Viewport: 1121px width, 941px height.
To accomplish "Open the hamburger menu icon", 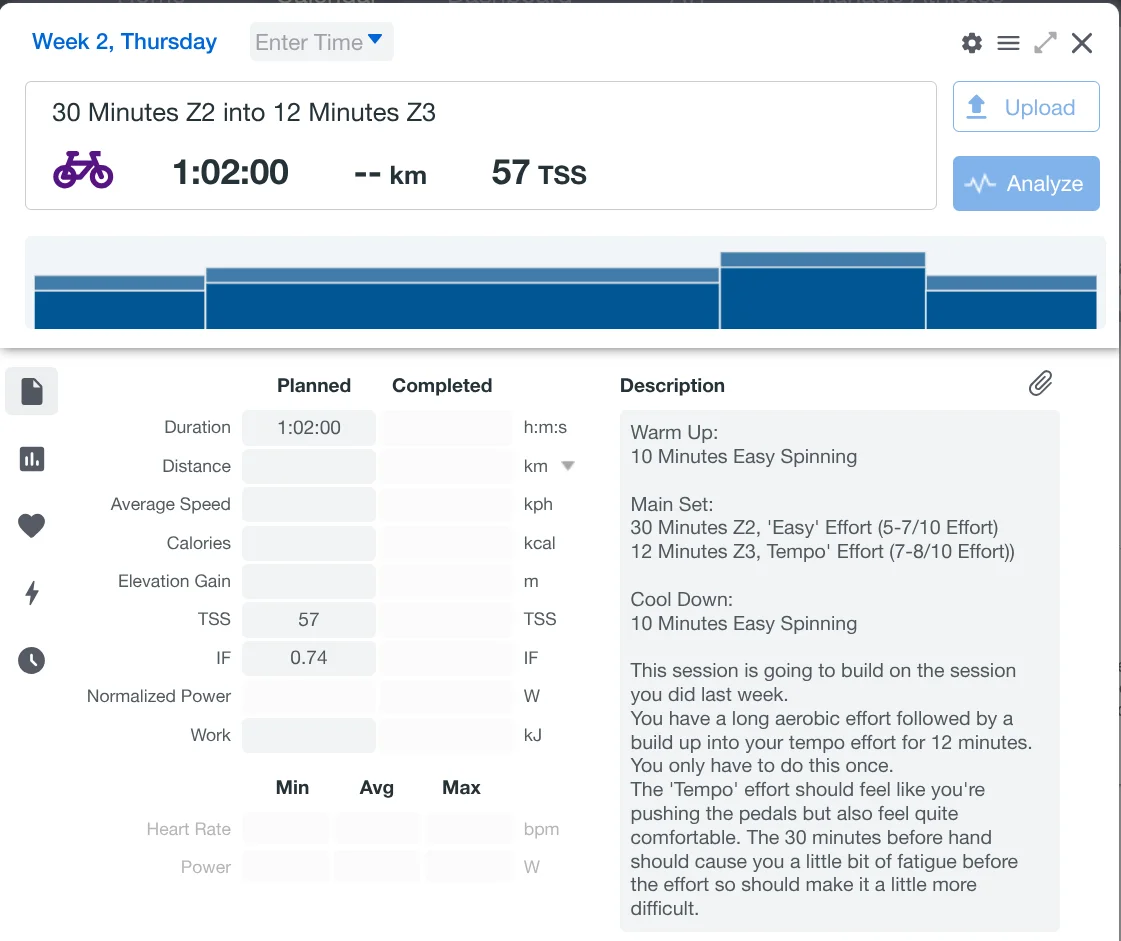I will pyautogui.click(x=1008, y=43).
